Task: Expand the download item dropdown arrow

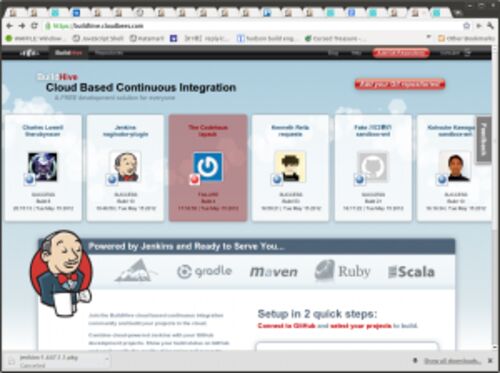Action: coord(107,359)
